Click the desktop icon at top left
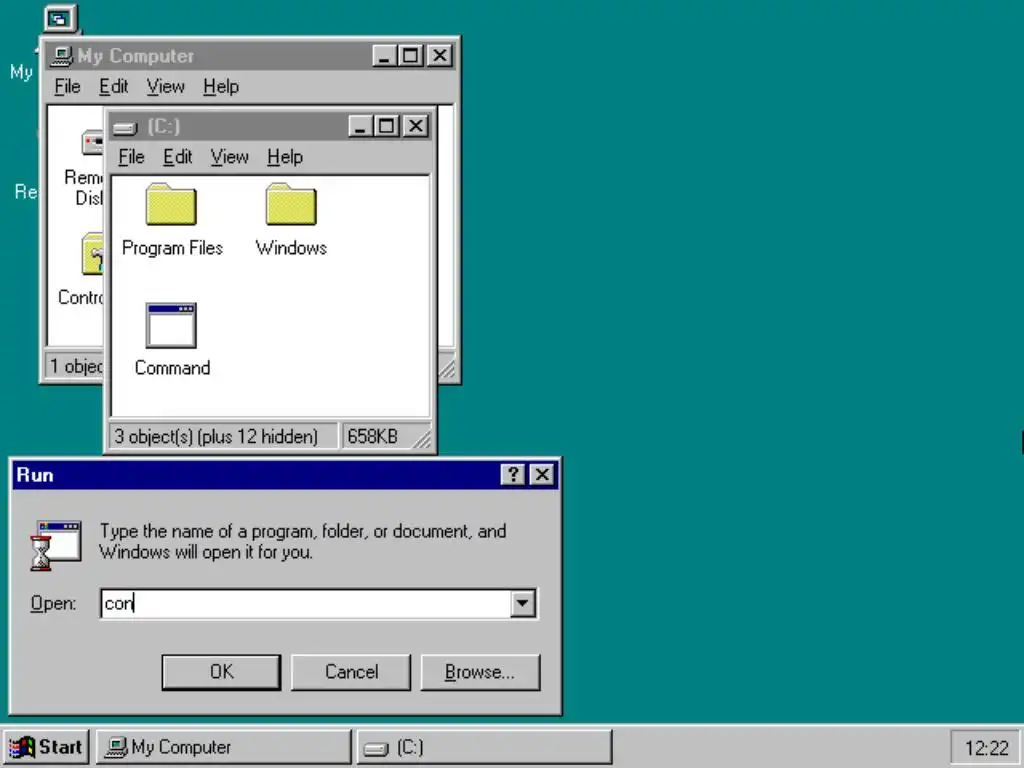 [x=60, y=18]
